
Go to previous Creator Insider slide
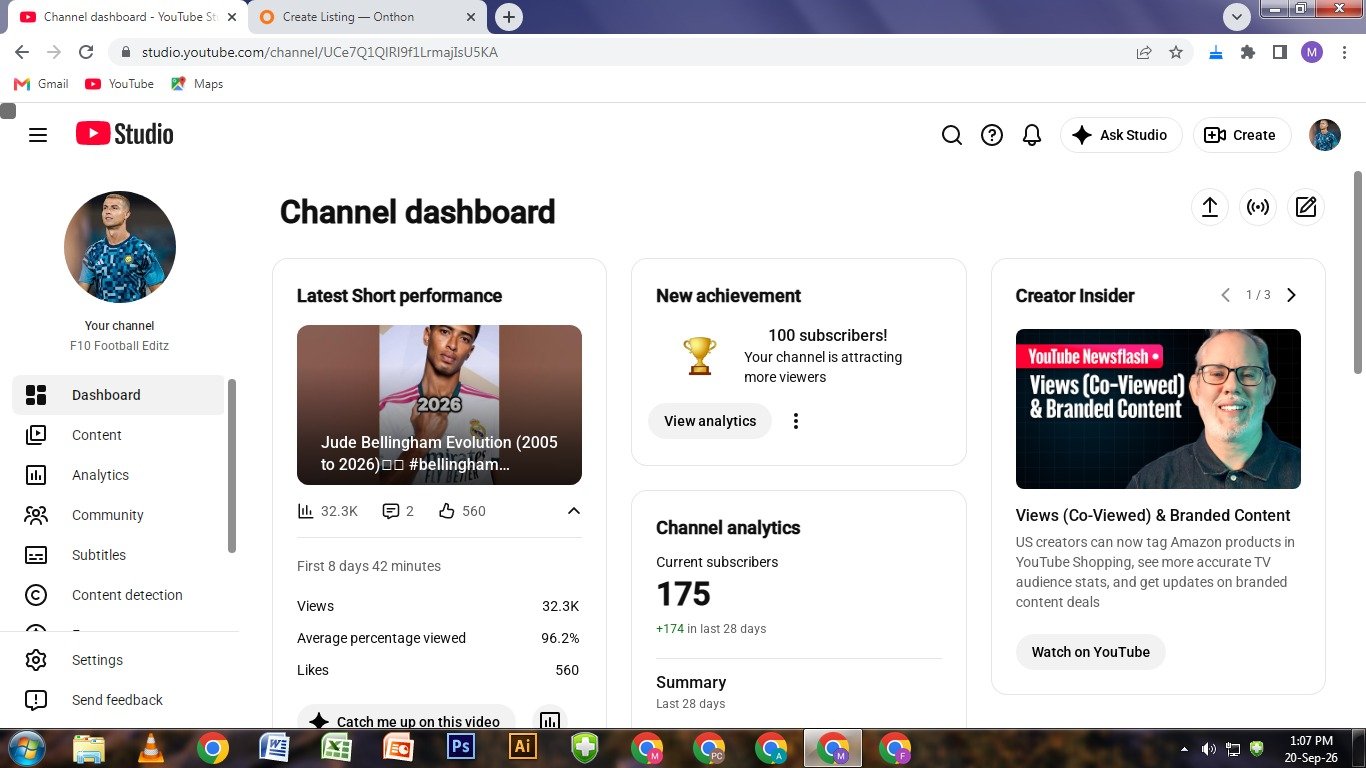click(1225, 295)
